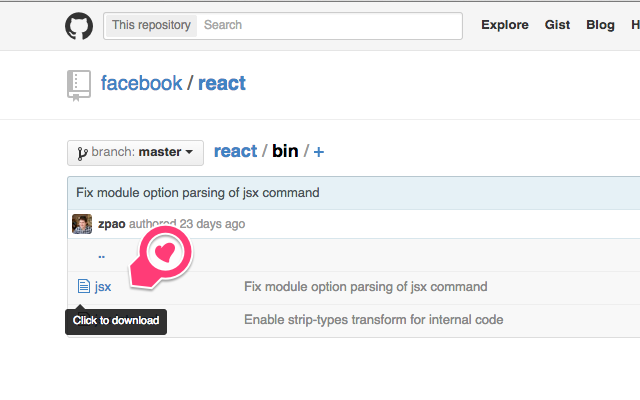Click the zpao author name link
Viewport: 640px width, 400px height.
tap(112, 224)
